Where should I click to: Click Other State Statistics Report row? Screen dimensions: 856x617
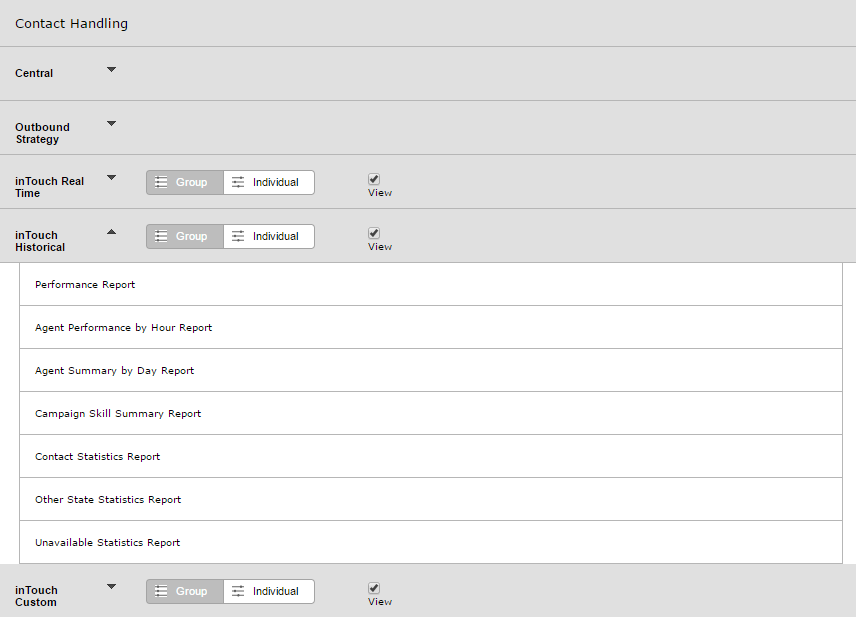pos(431,500)
